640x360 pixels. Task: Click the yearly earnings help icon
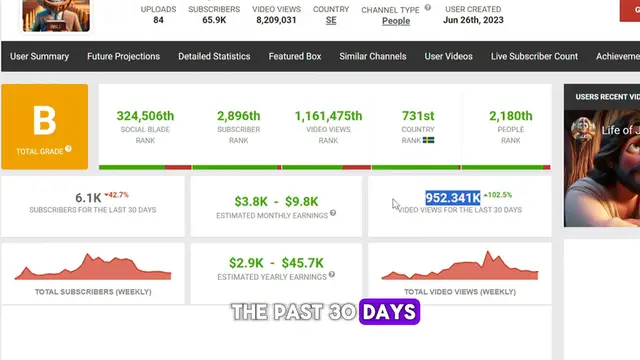(x=332, y=274)
